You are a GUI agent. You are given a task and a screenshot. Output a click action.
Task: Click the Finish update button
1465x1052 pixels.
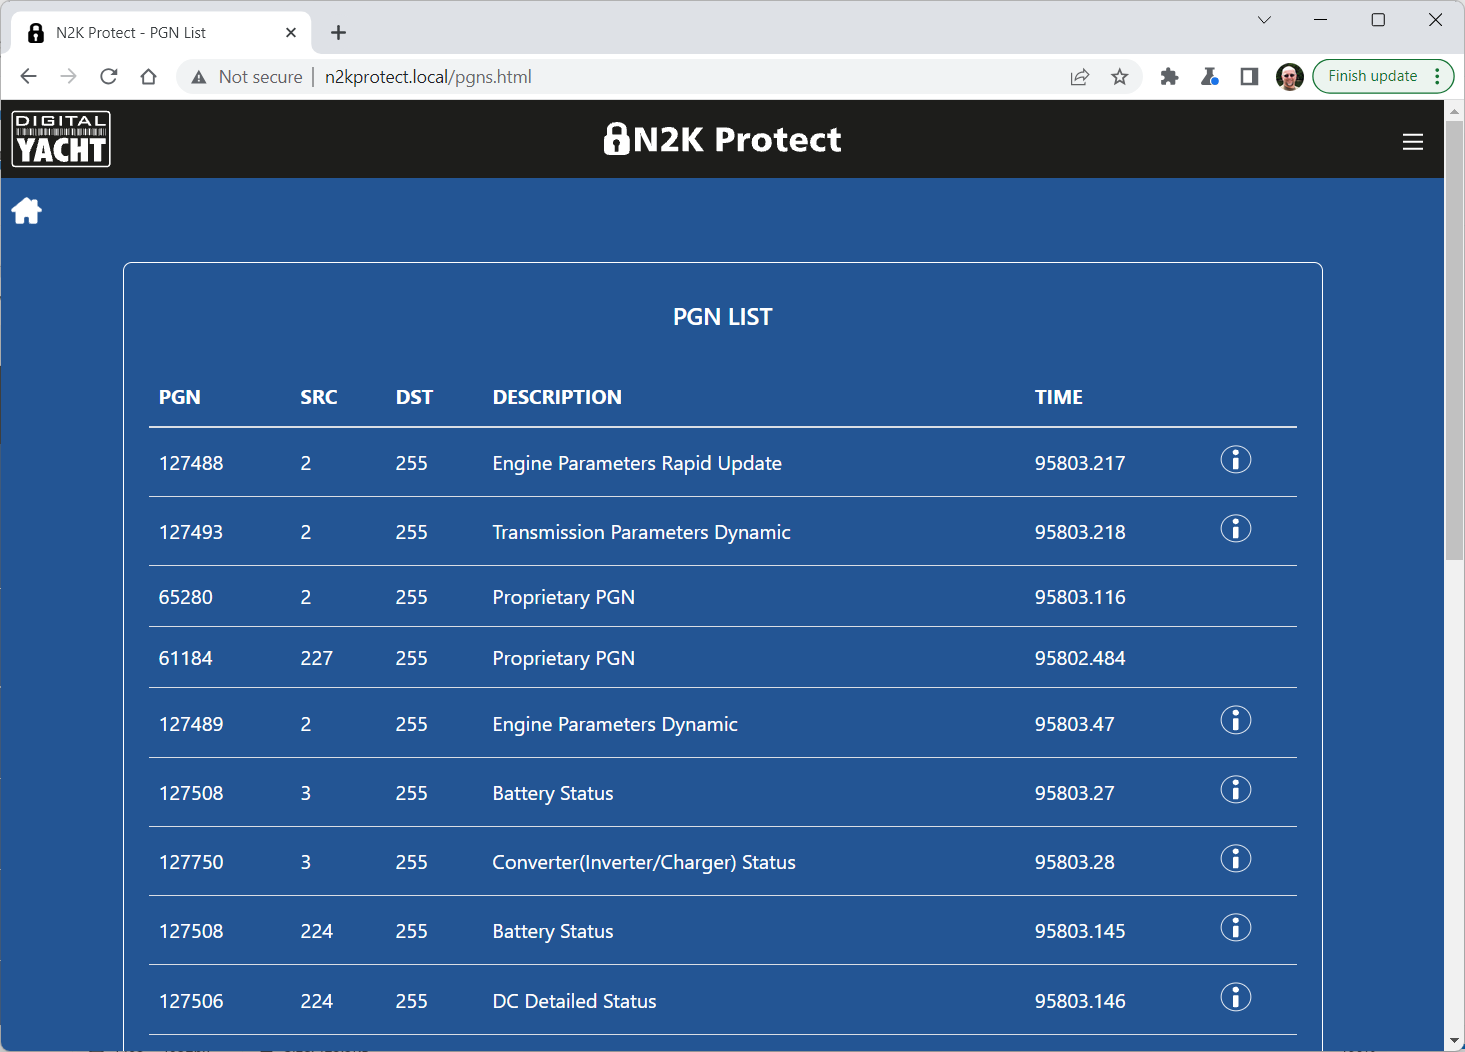pos(1372,76)
